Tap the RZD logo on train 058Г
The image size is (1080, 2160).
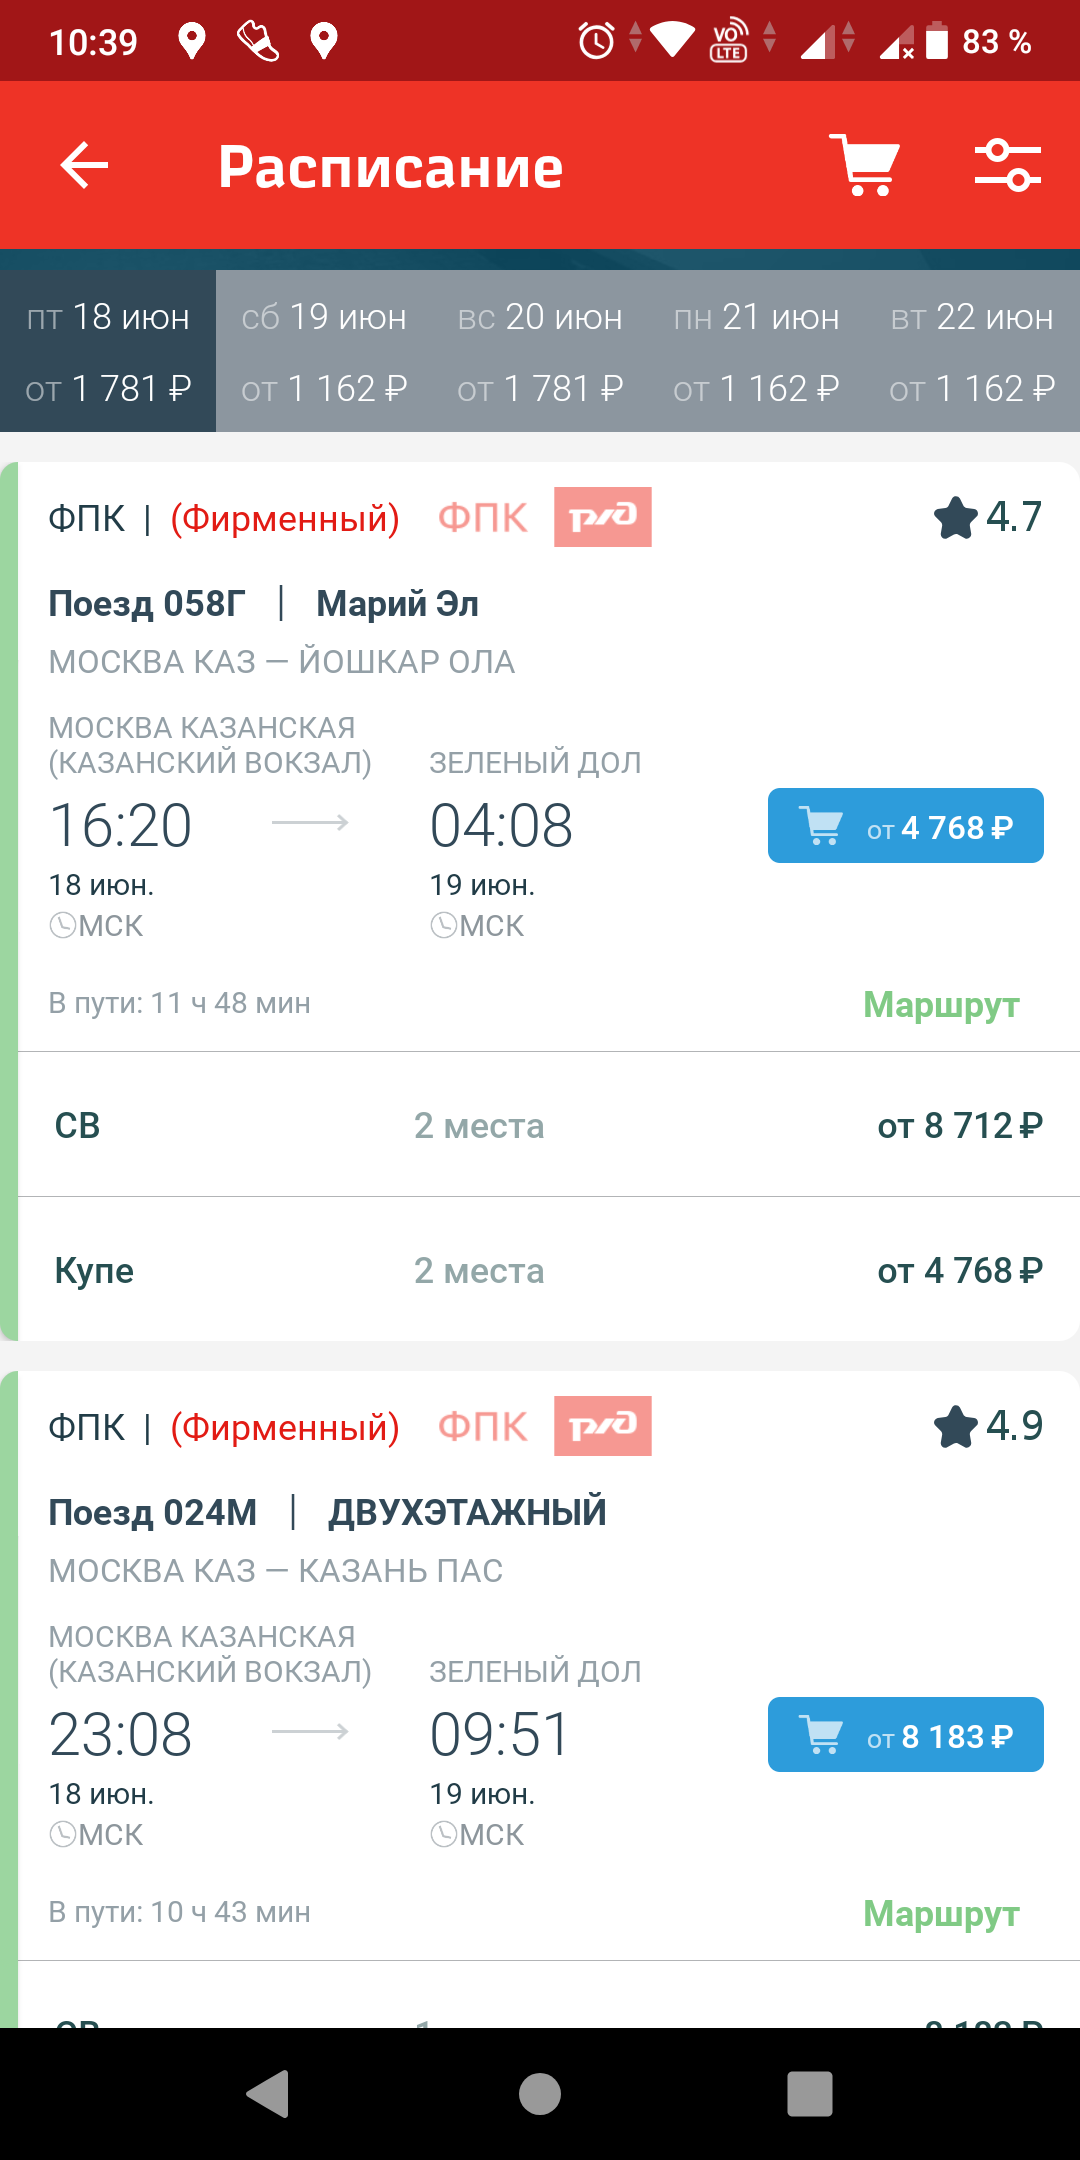tap(602, 517)
